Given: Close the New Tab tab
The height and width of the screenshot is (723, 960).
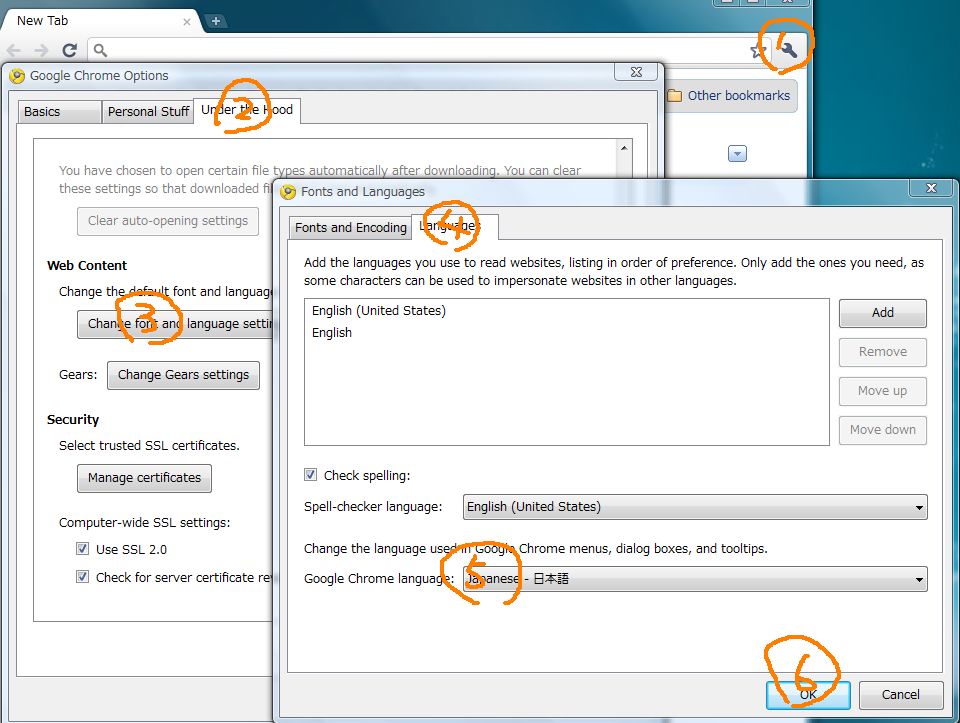Looking at the screenshot, I should point(187,22).
